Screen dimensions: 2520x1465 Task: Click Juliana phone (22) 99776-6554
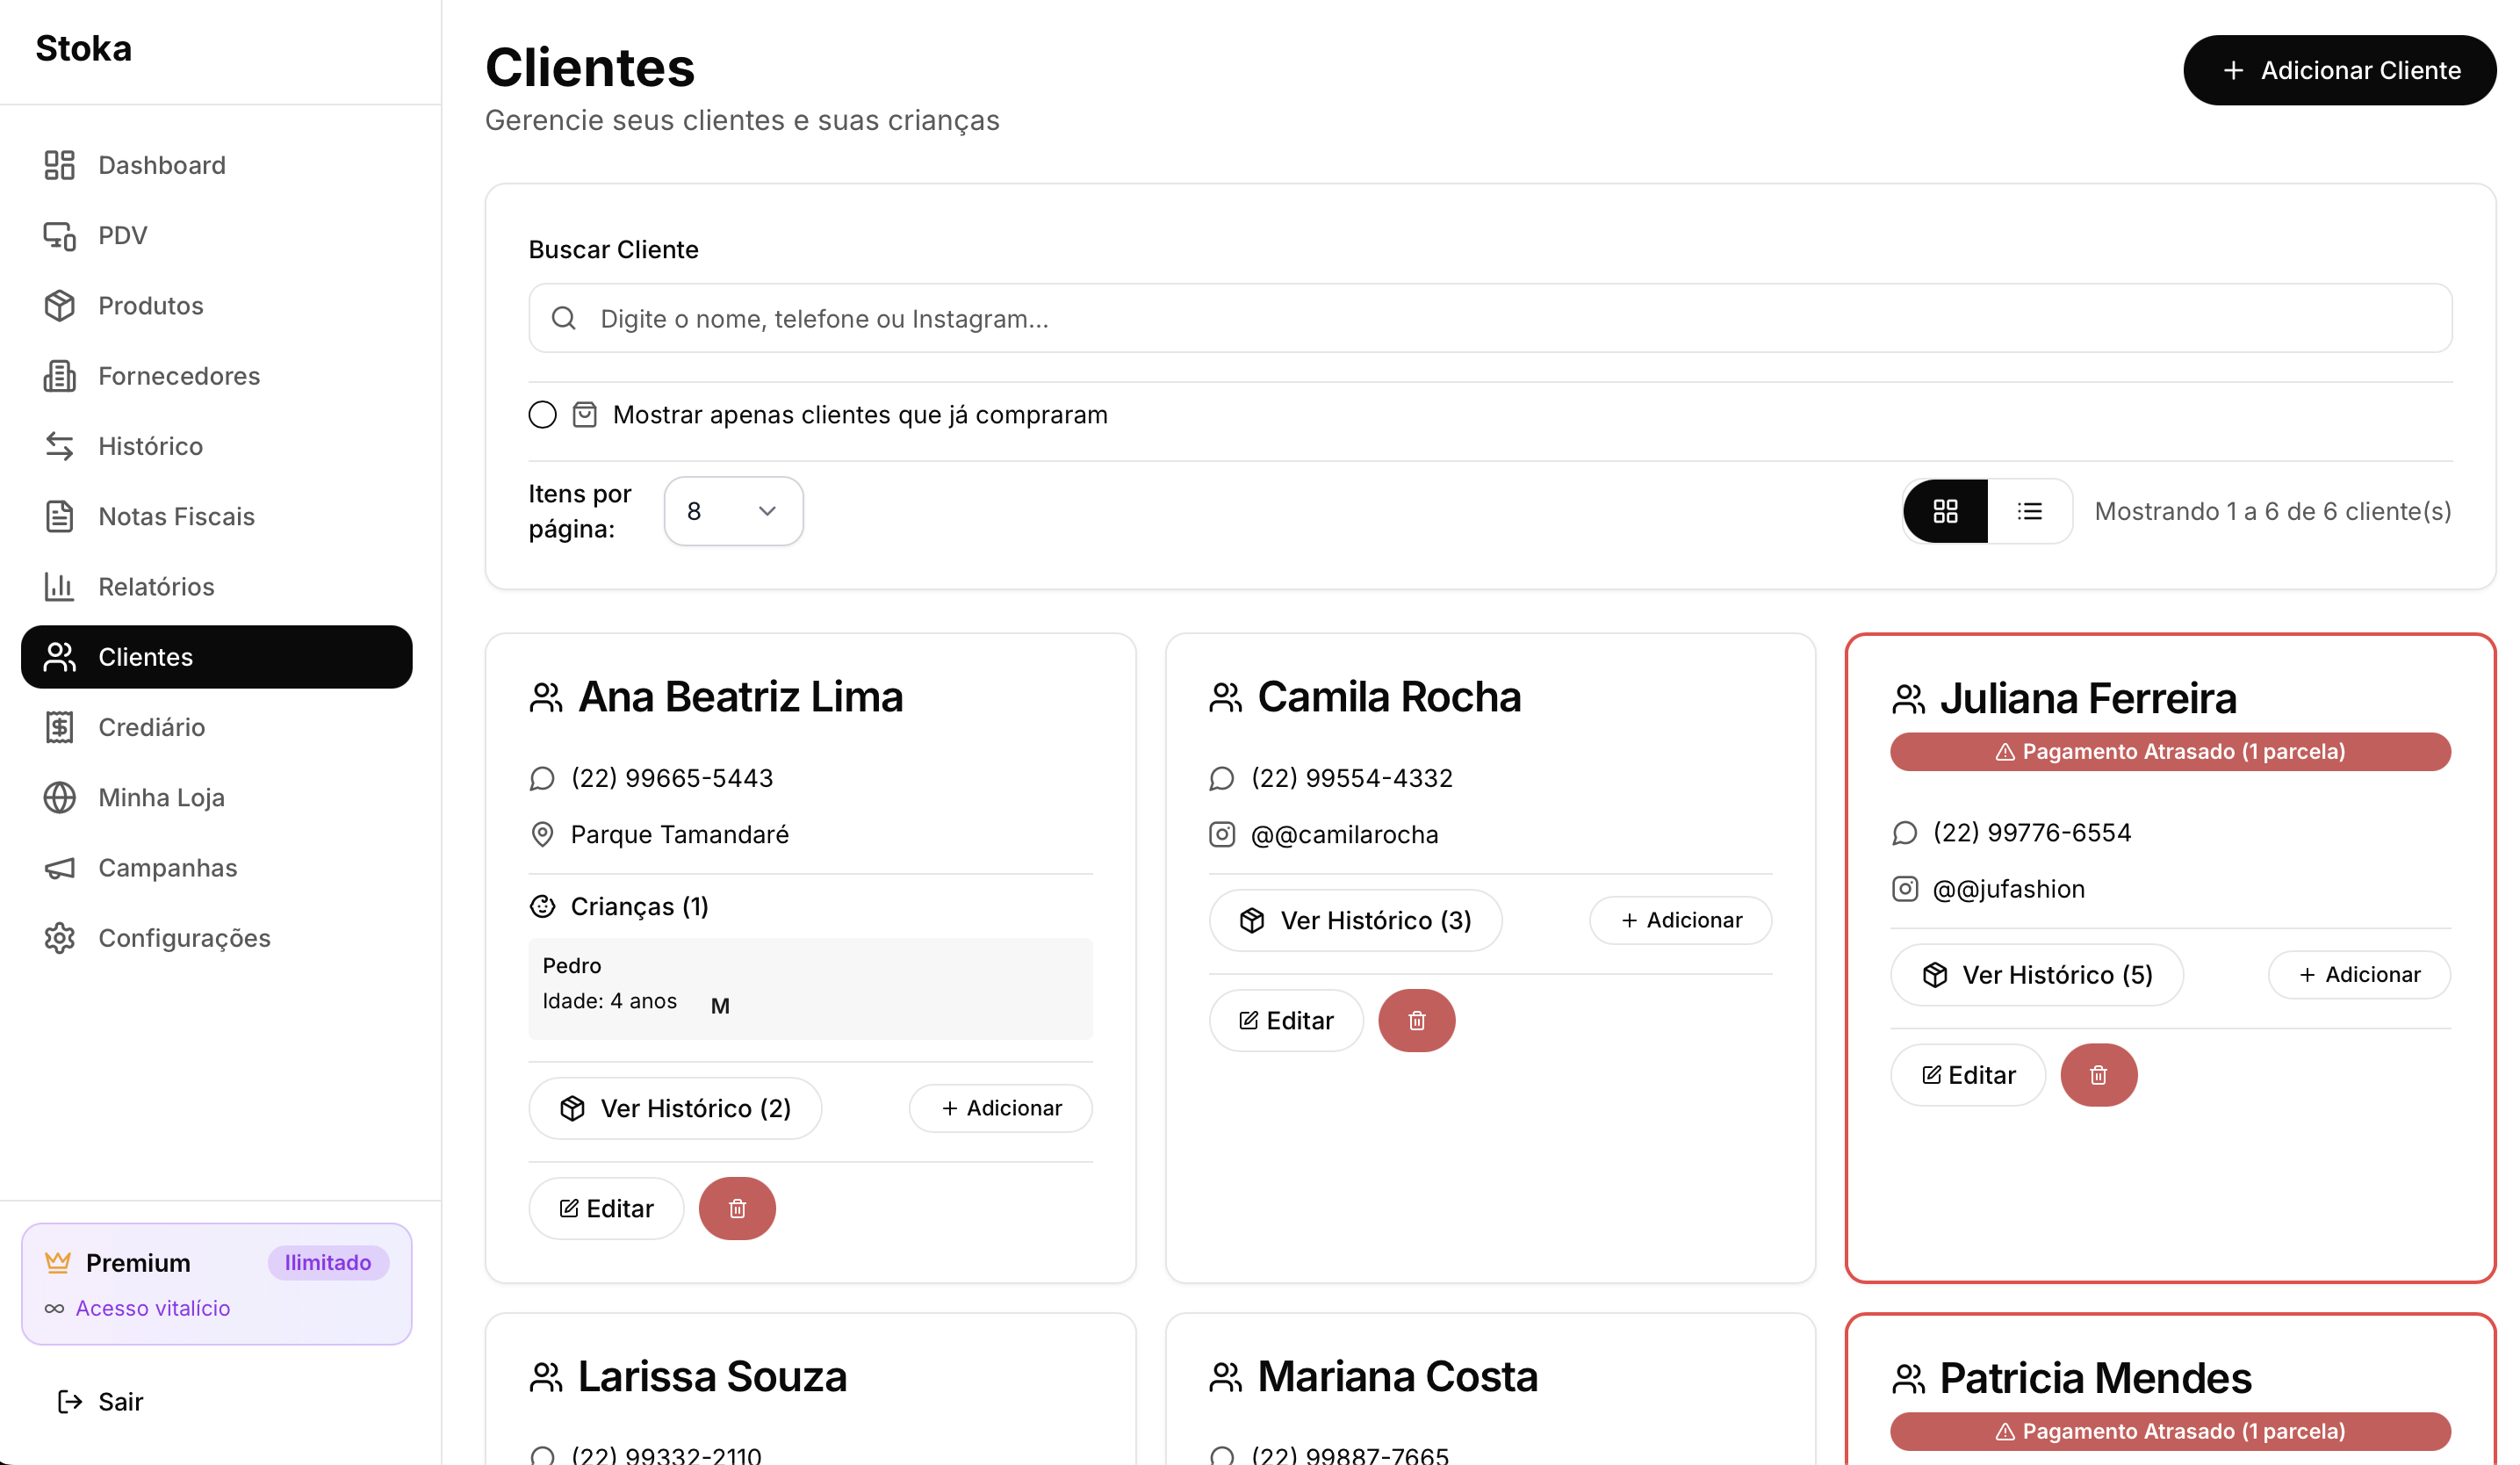point(2032,832)
